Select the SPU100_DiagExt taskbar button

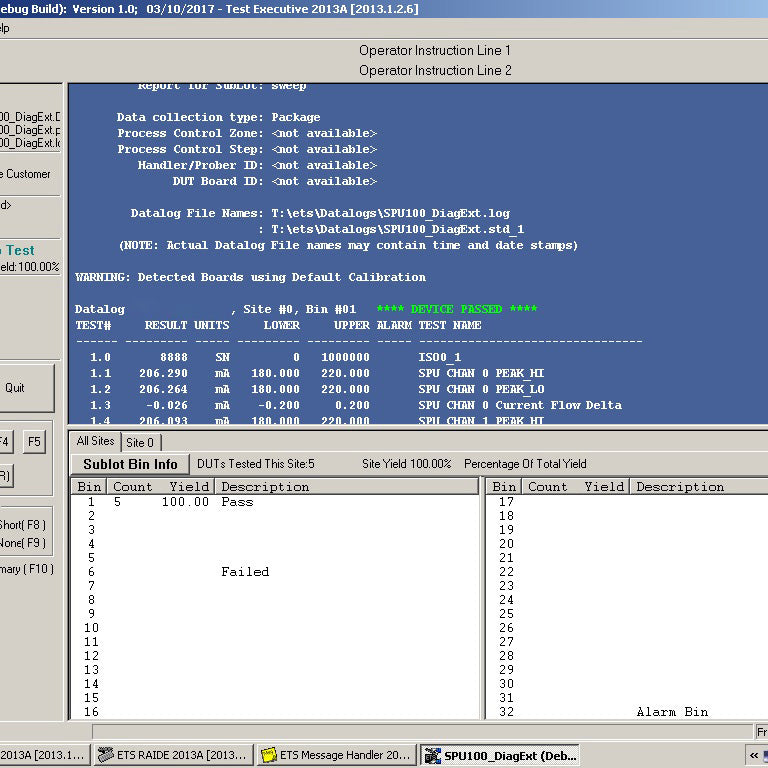(500, 755)
